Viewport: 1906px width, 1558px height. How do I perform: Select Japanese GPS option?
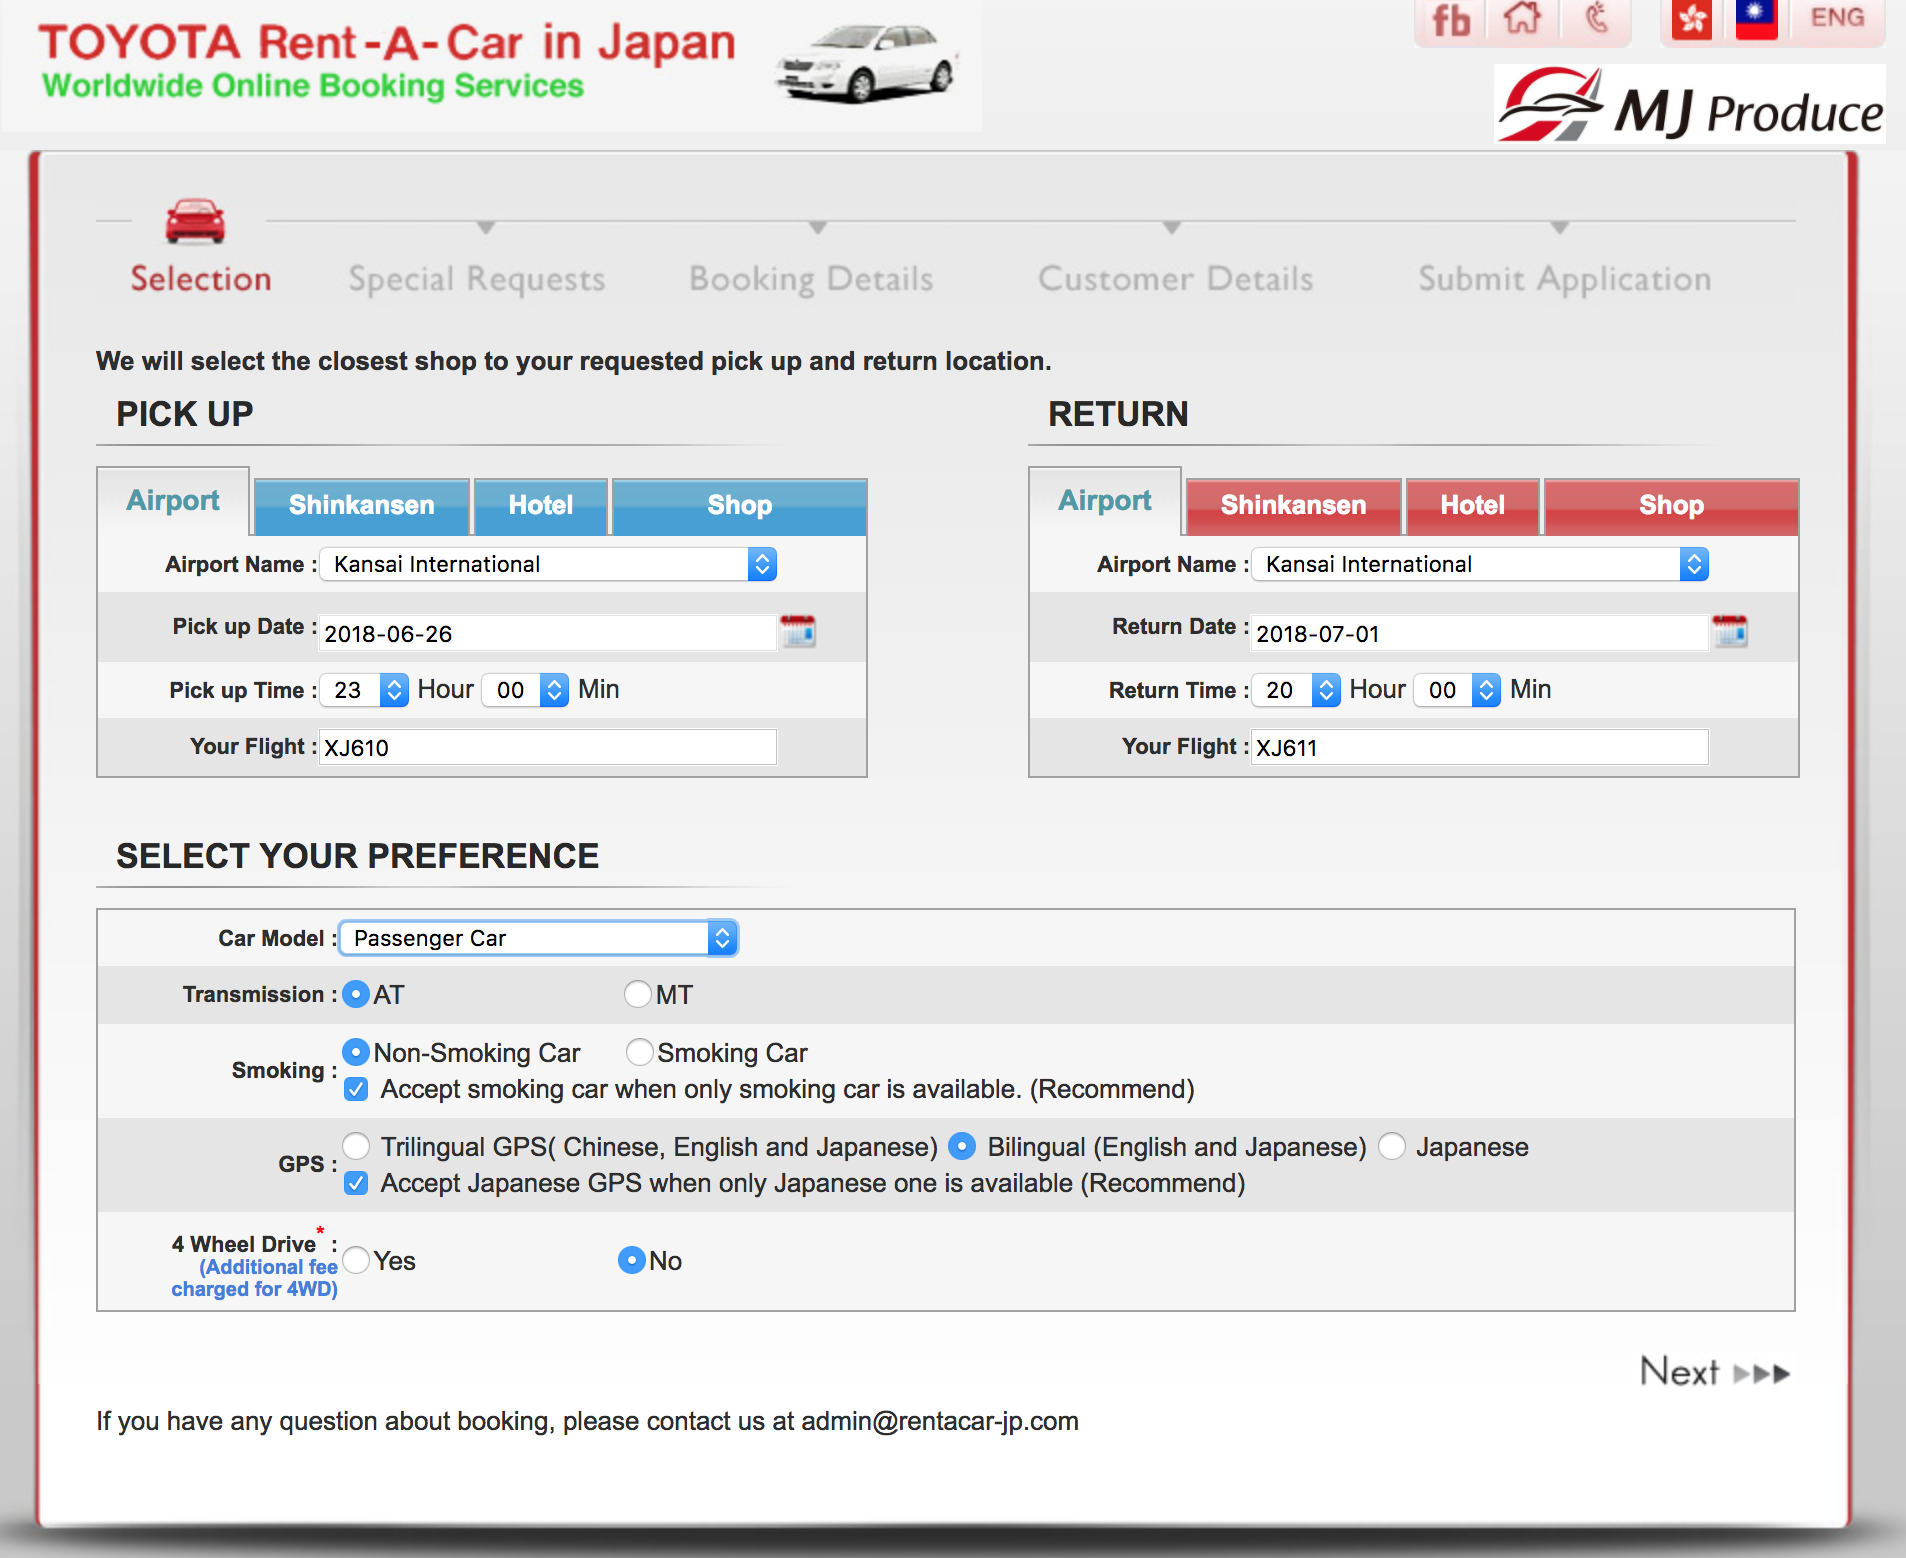(1392, 1147)
